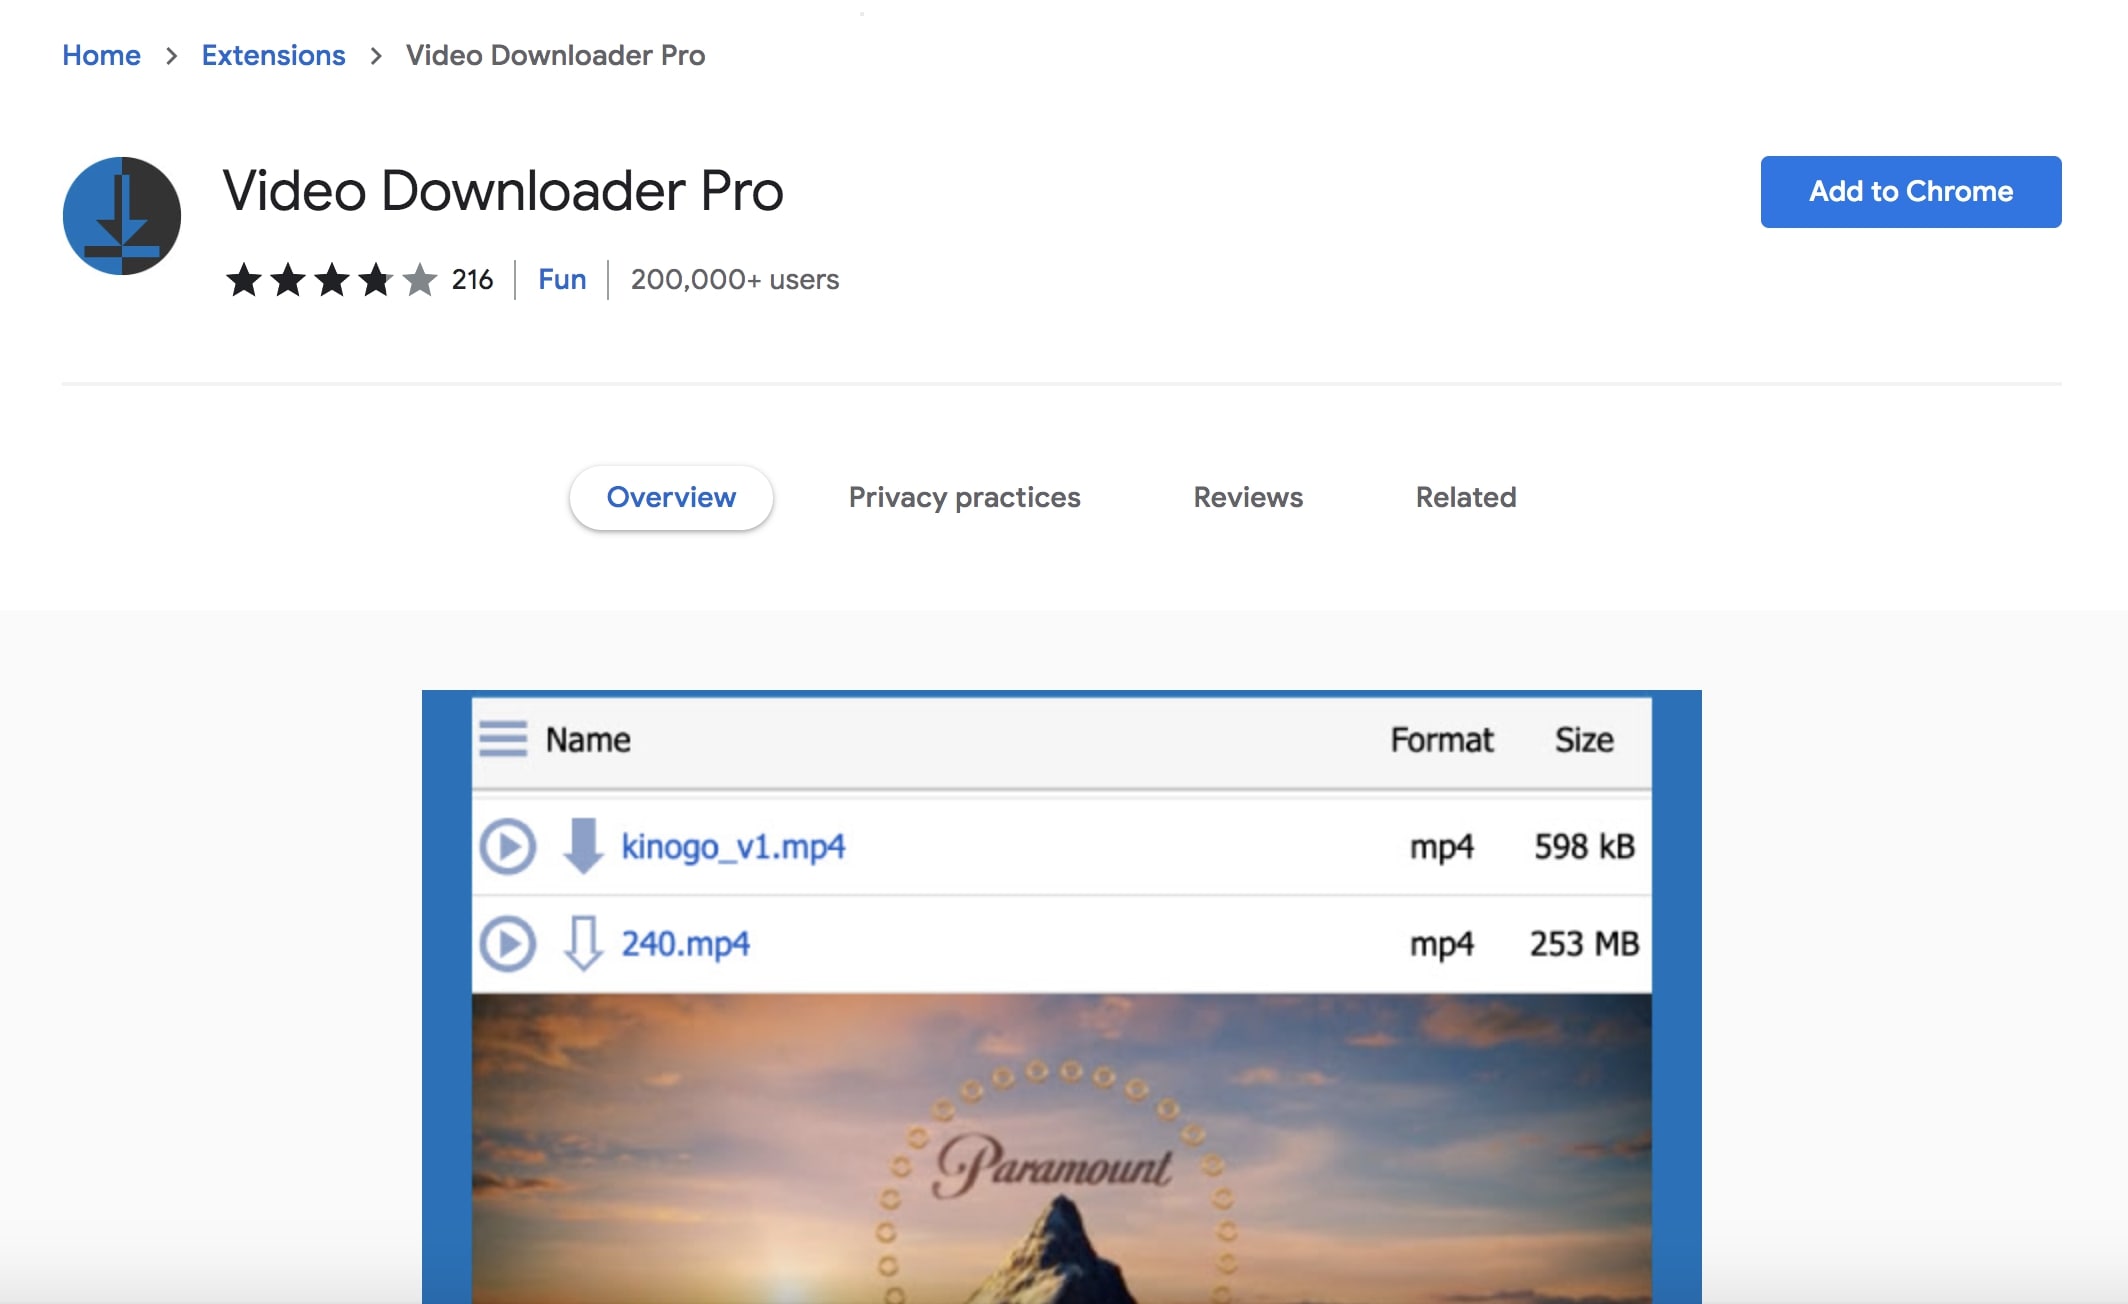Open the Related tab
2128x1304 pixels.
point(1465,497)
